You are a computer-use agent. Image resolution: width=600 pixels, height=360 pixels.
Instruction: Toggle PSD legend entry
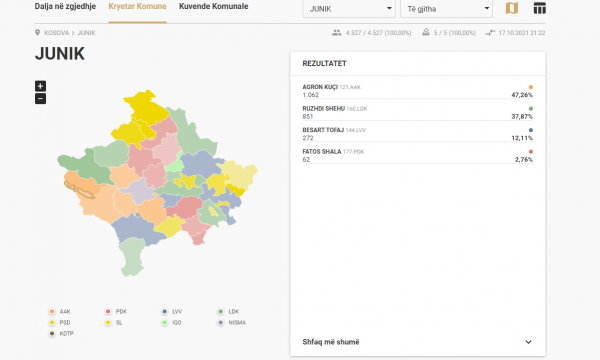point(60,323)
